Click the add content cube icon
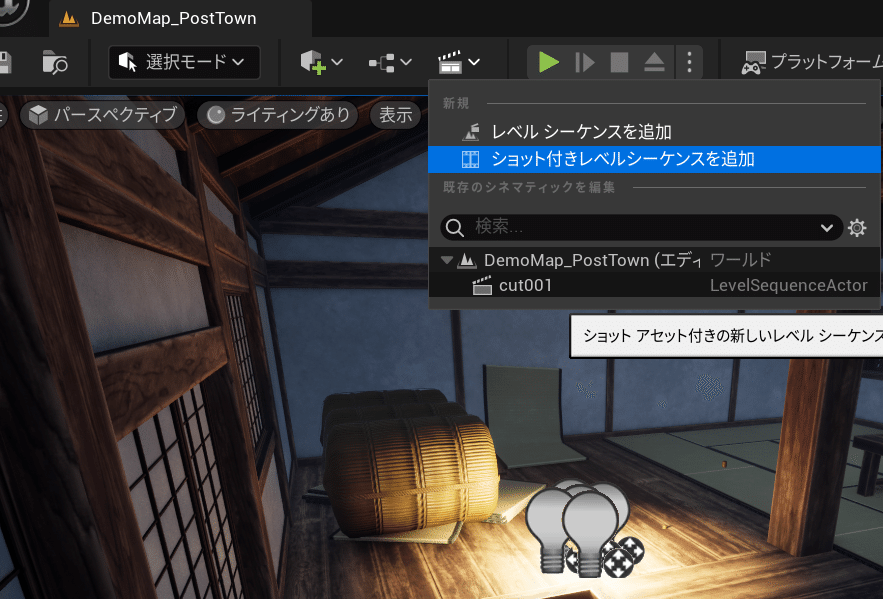 (x=313, y=62)
